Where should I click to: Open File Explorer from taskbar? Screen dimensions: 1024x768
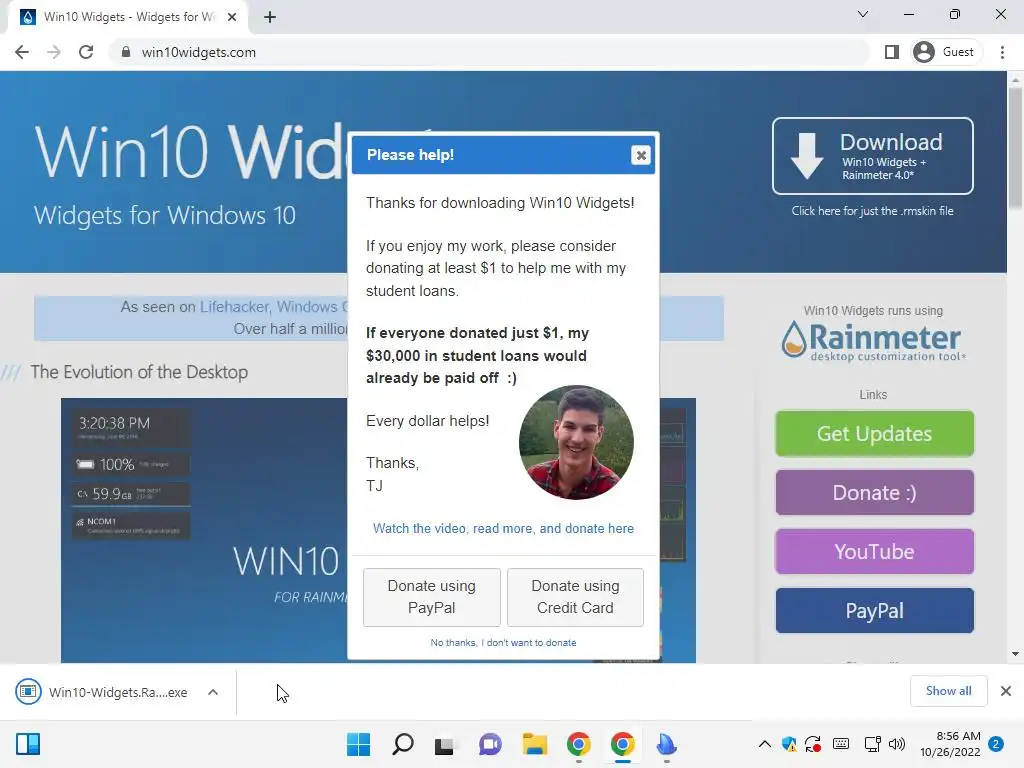point(534,744)
